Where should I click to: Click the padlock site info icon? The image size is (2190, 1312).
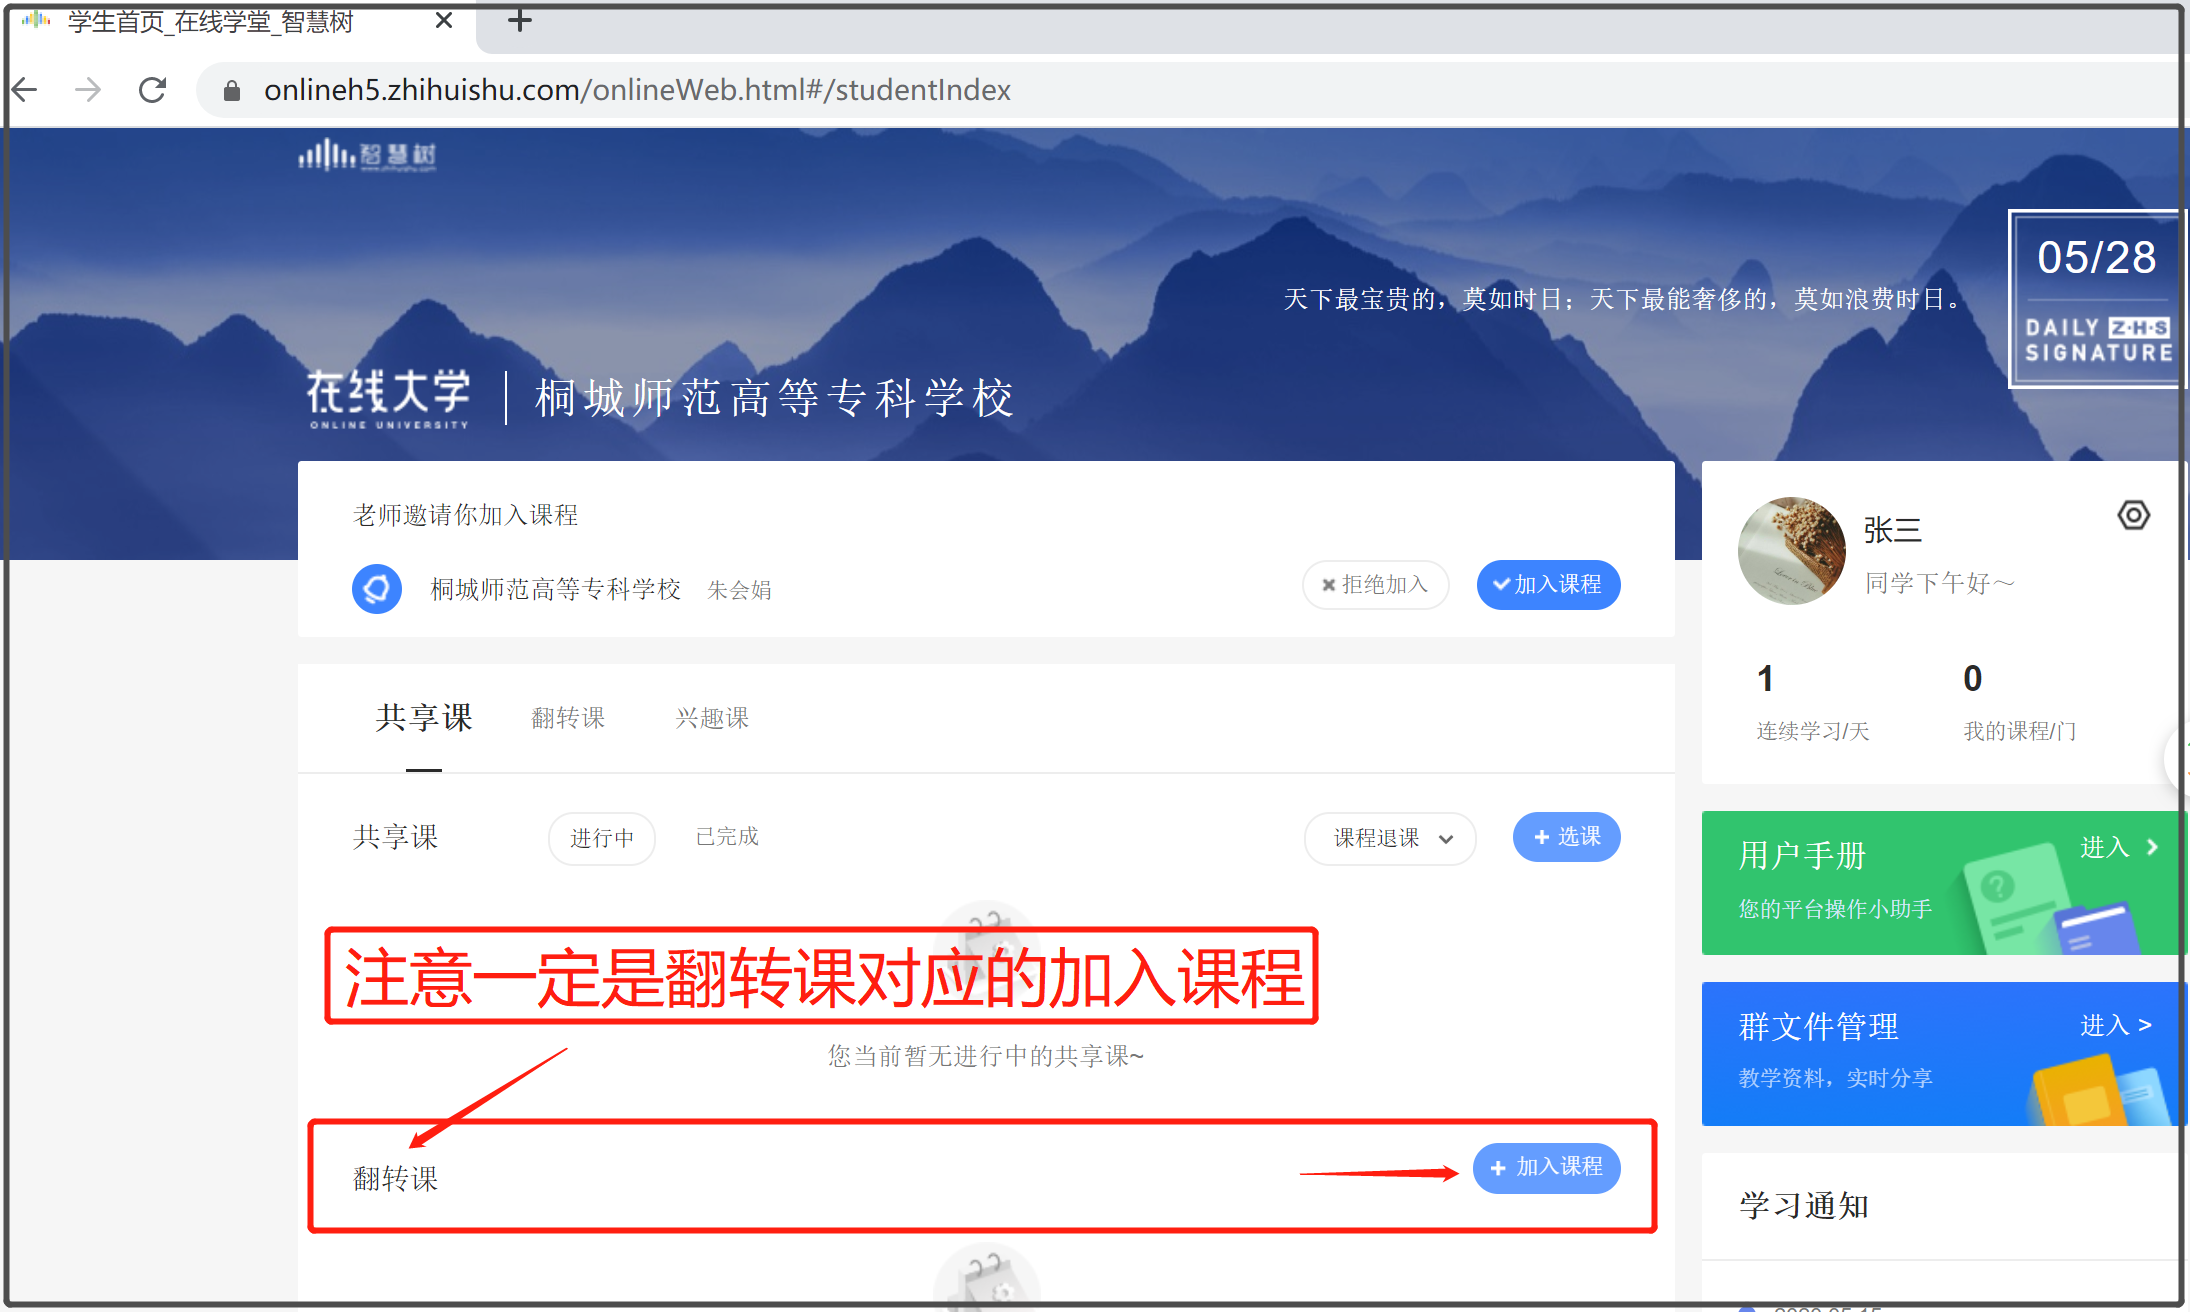click(x=232, y=91)
